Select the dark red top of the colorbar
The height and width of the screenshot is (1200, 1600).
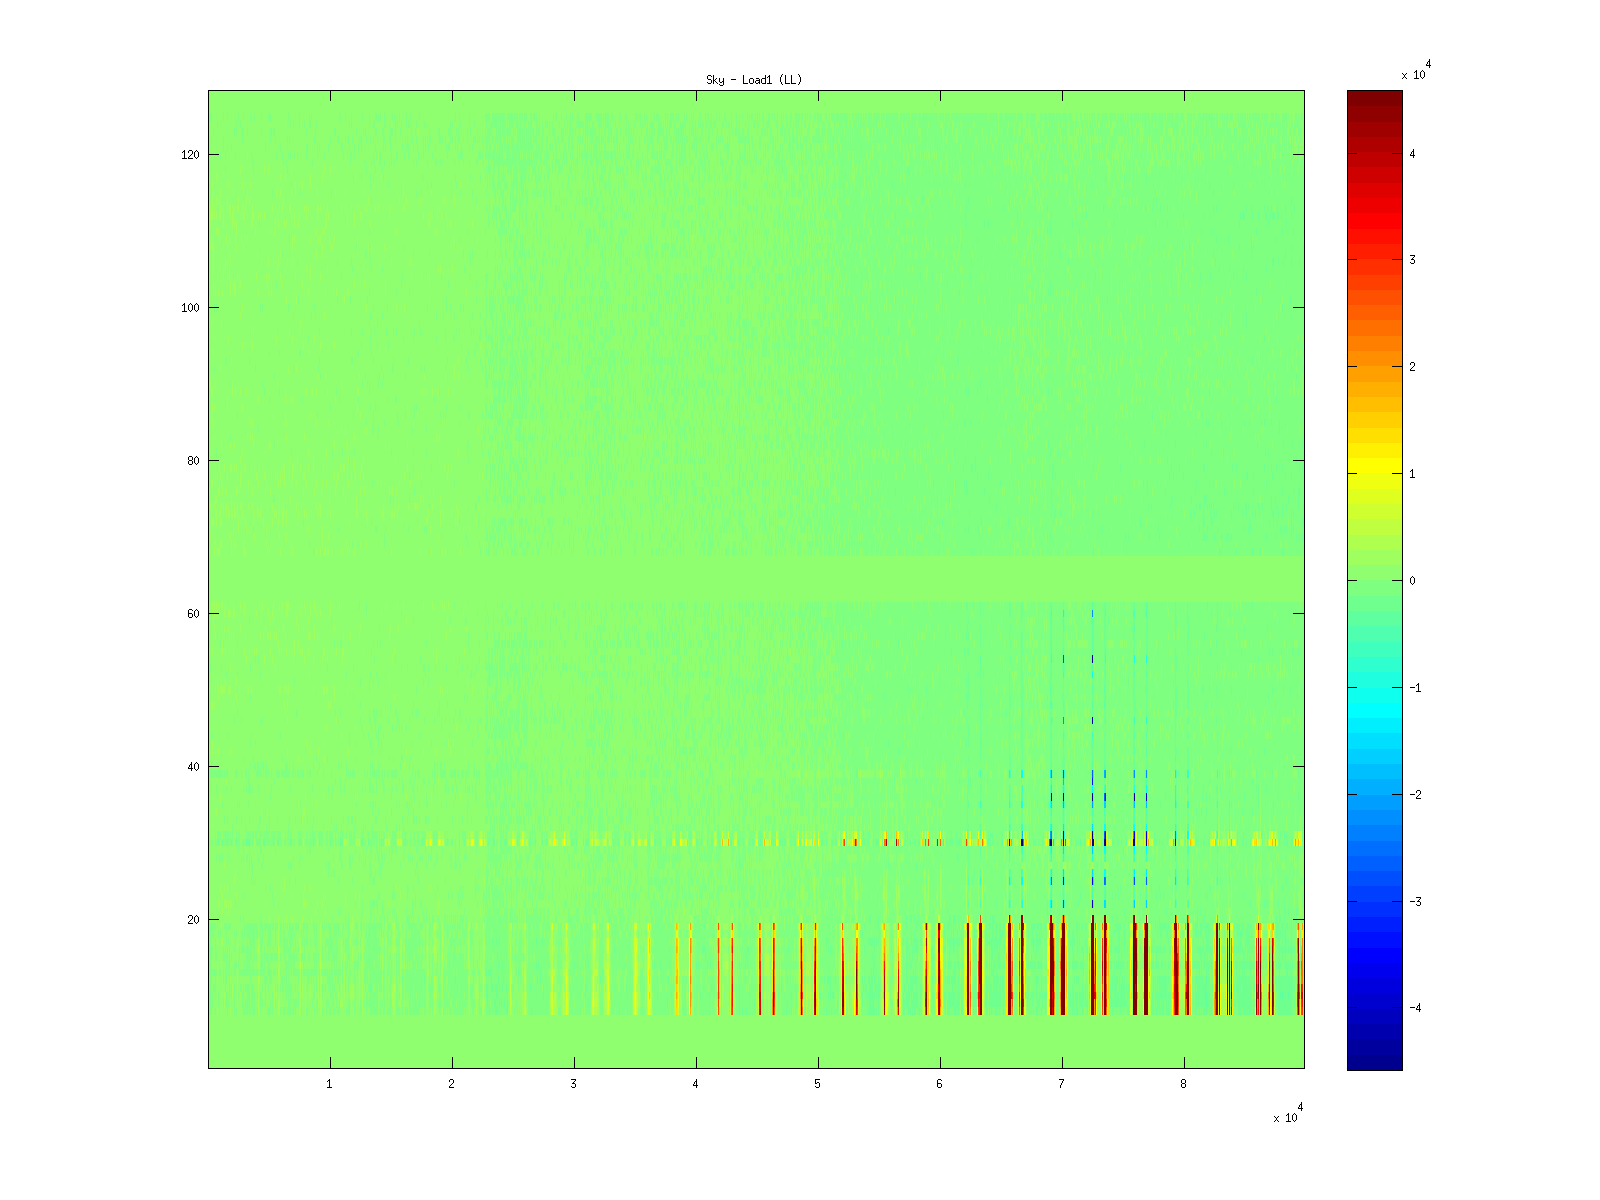pyautogui.click(x=1374, y=98)
